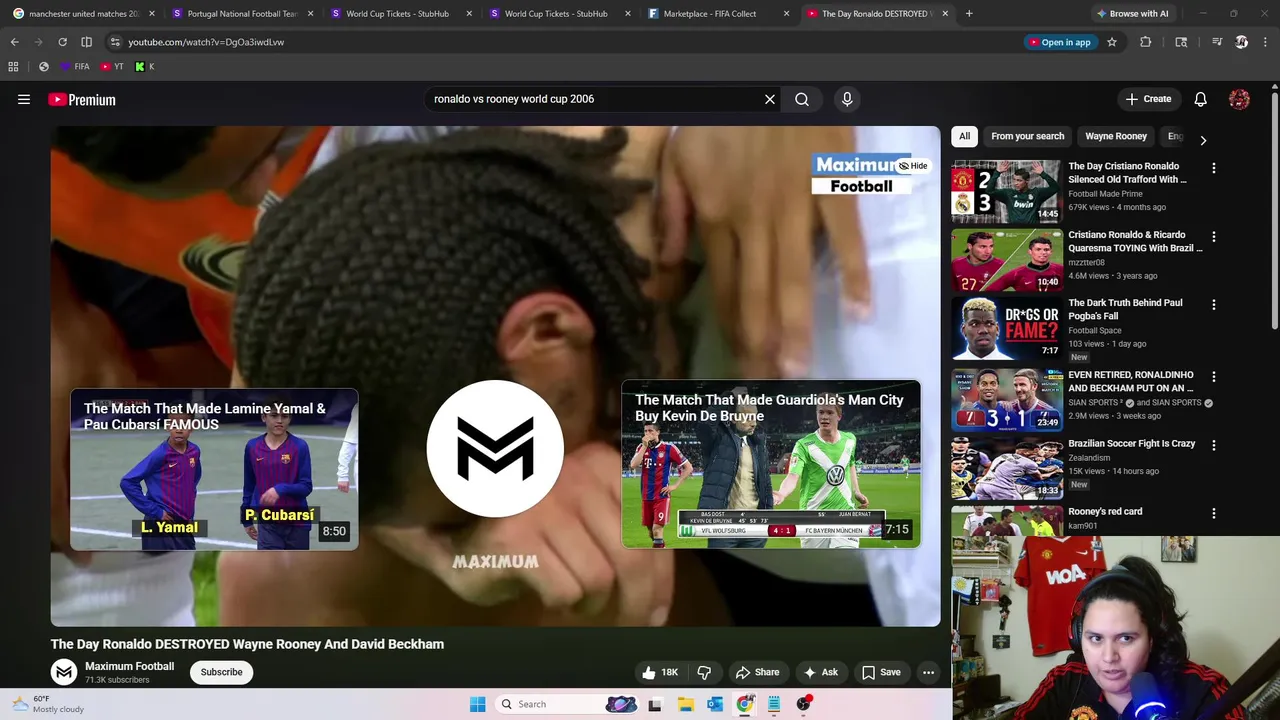Open the weather widget showing 60°F
1280x720 pixels.
pyautogui.click(x=48, y=704)
